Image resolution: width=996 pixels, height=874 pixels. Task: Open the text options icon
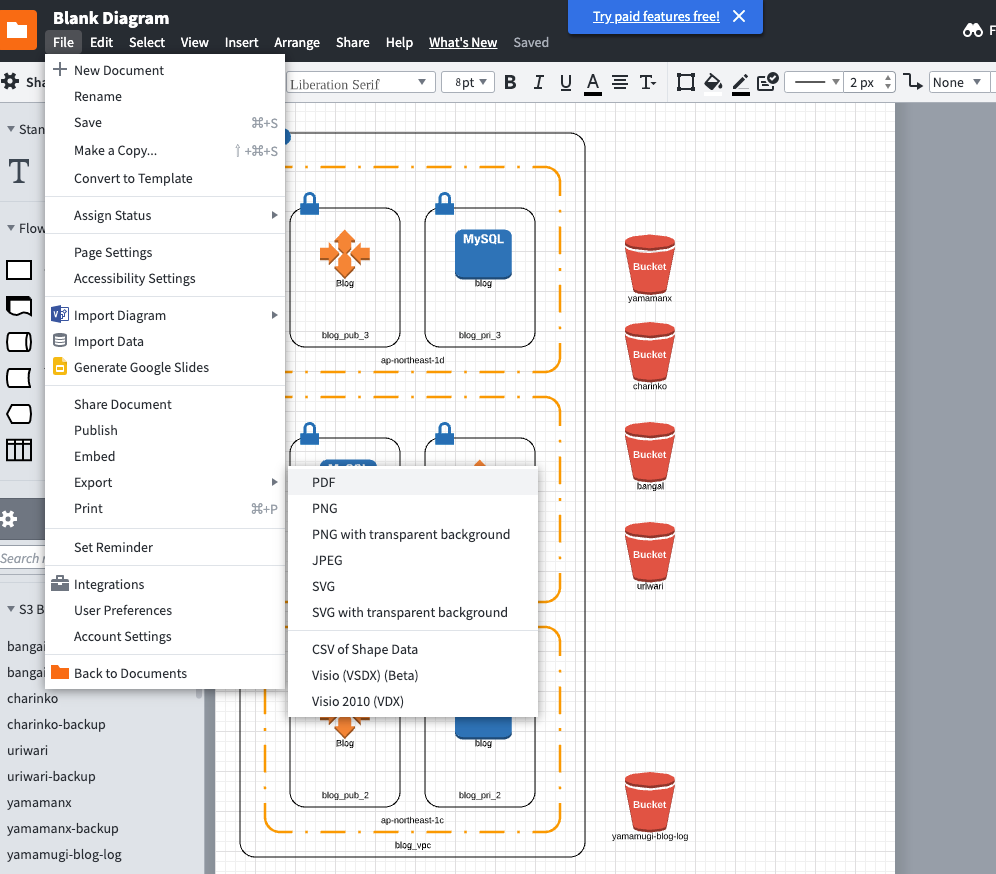648,83
